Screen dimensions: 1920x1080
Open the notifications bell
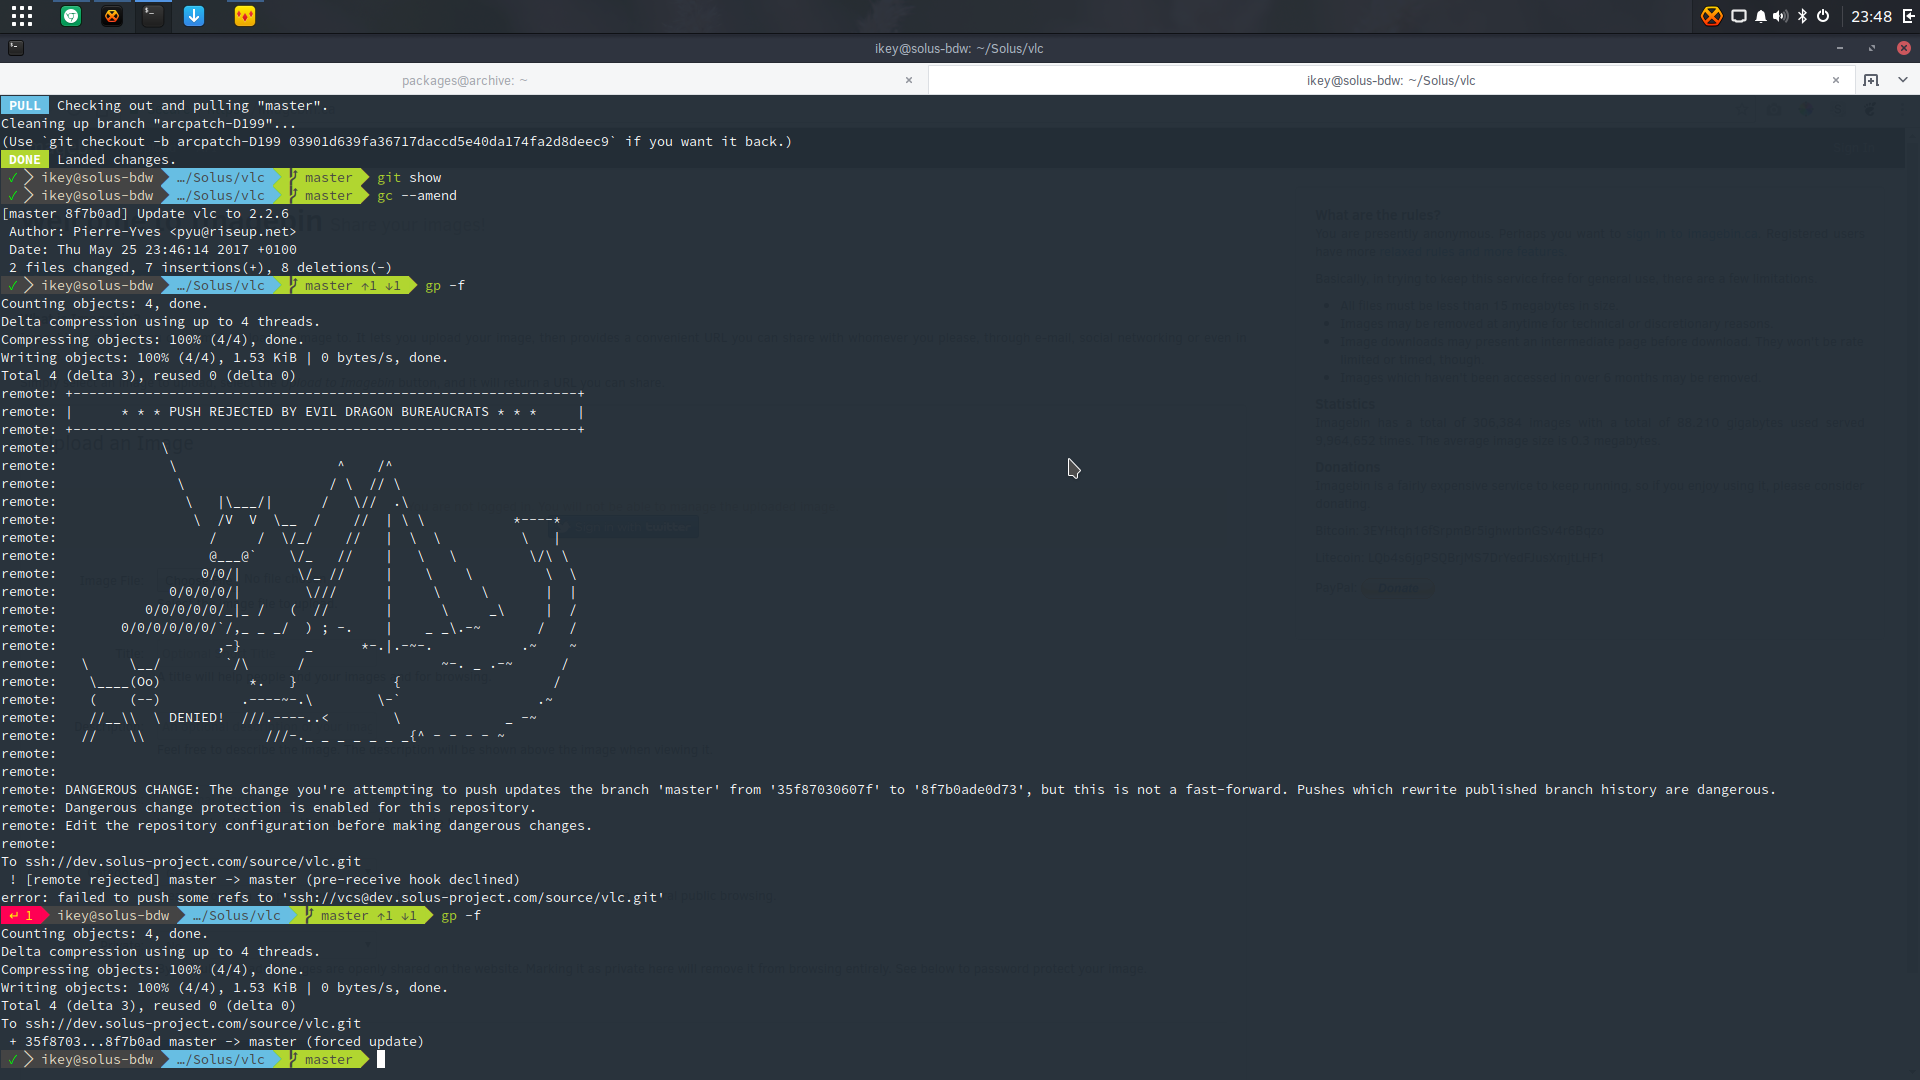click(1761, 16)
